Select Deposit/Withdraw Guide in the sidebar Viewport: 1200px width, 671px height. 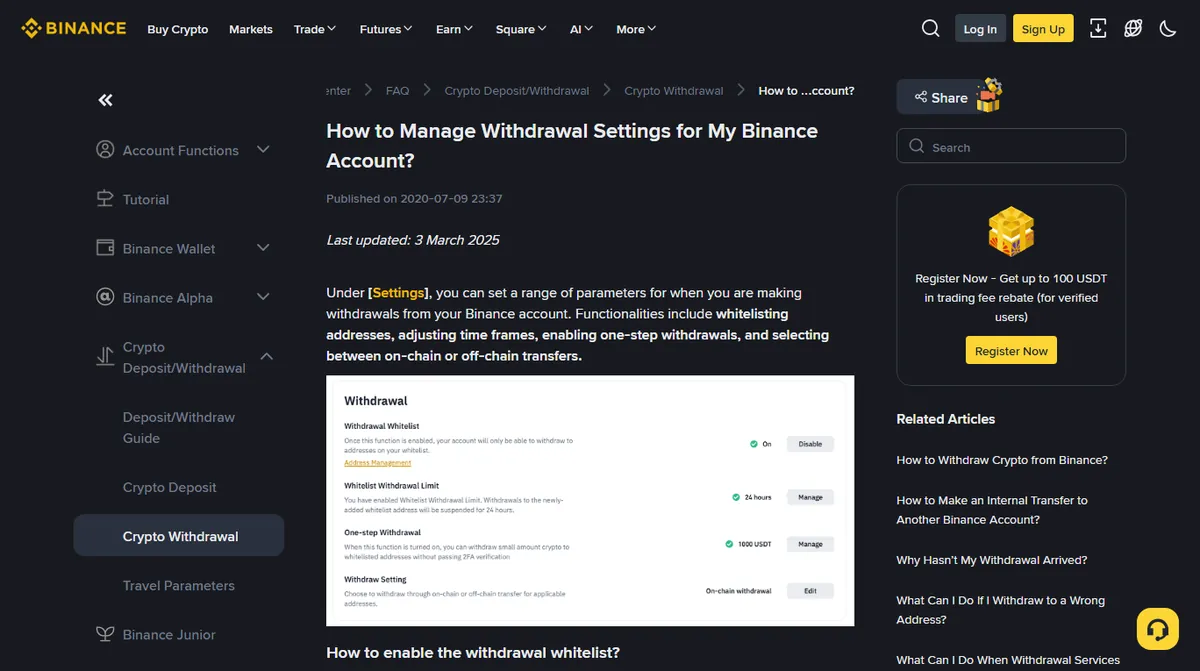(x=179, y=428)
